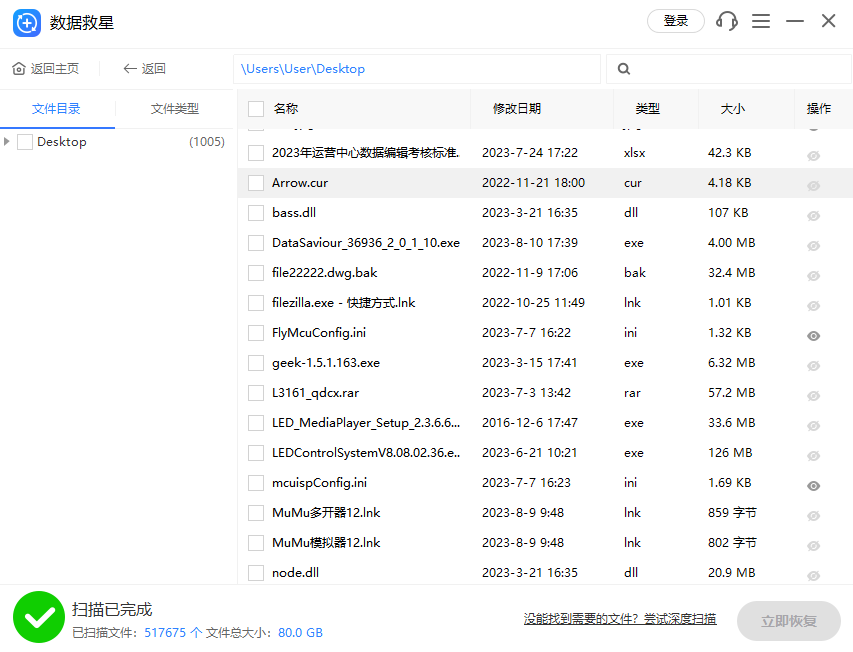Click the 数据救星 app logo
853x652 pixels.
coord(24,21)
